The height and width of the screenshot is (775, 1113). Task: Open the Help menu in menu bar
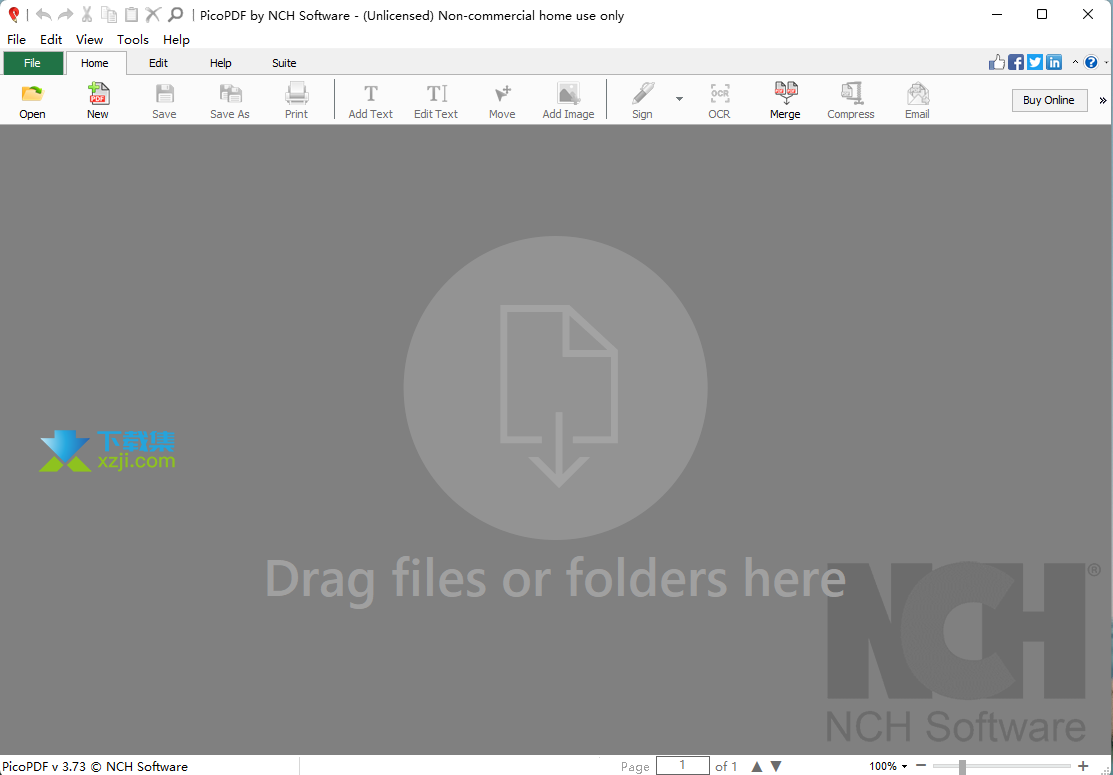coord(176,40)
